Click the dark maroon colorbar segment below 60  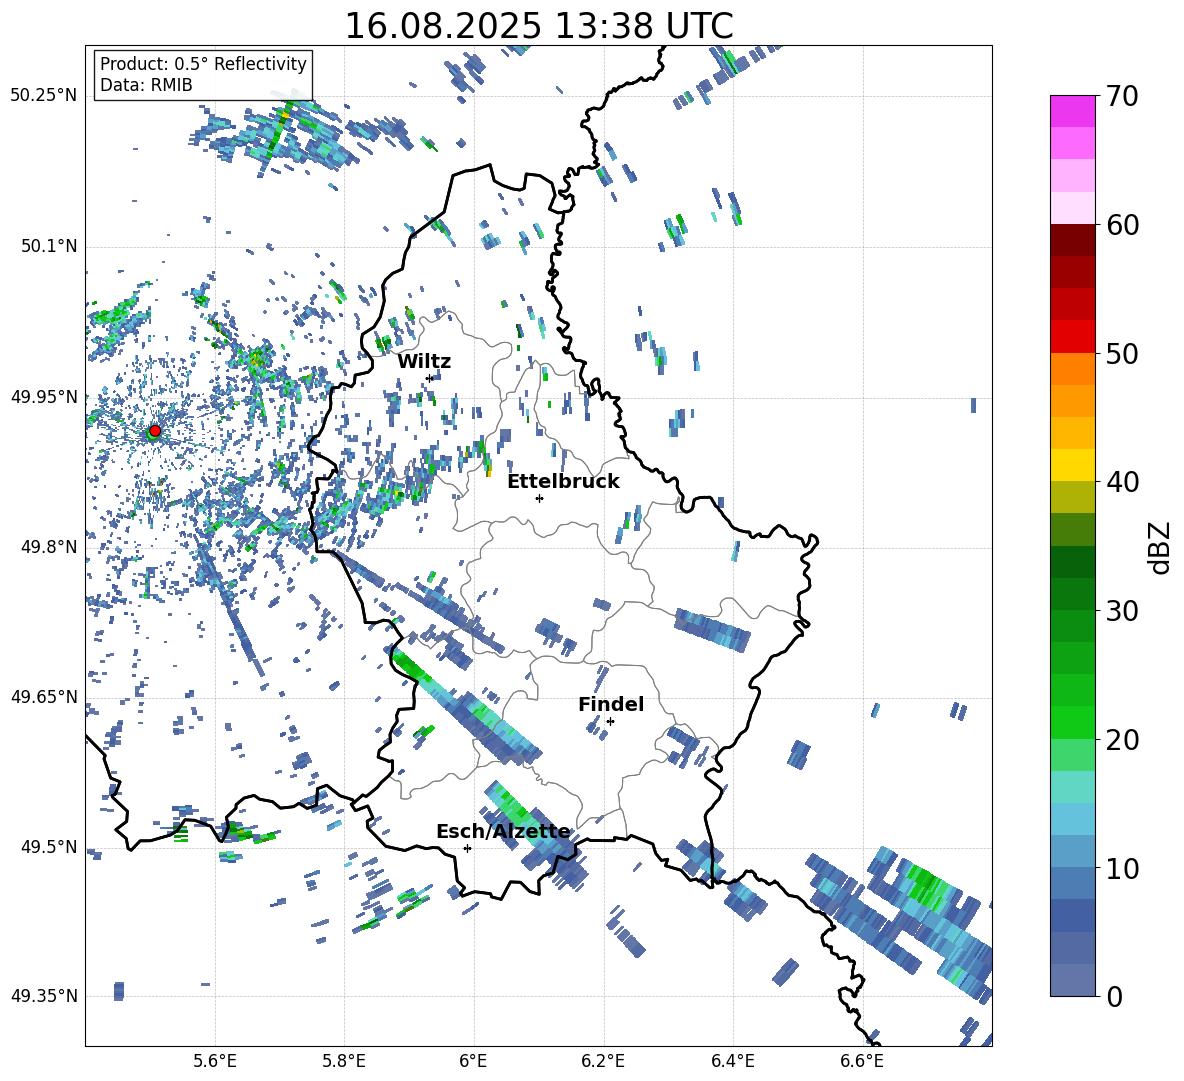coord(1072,240)
